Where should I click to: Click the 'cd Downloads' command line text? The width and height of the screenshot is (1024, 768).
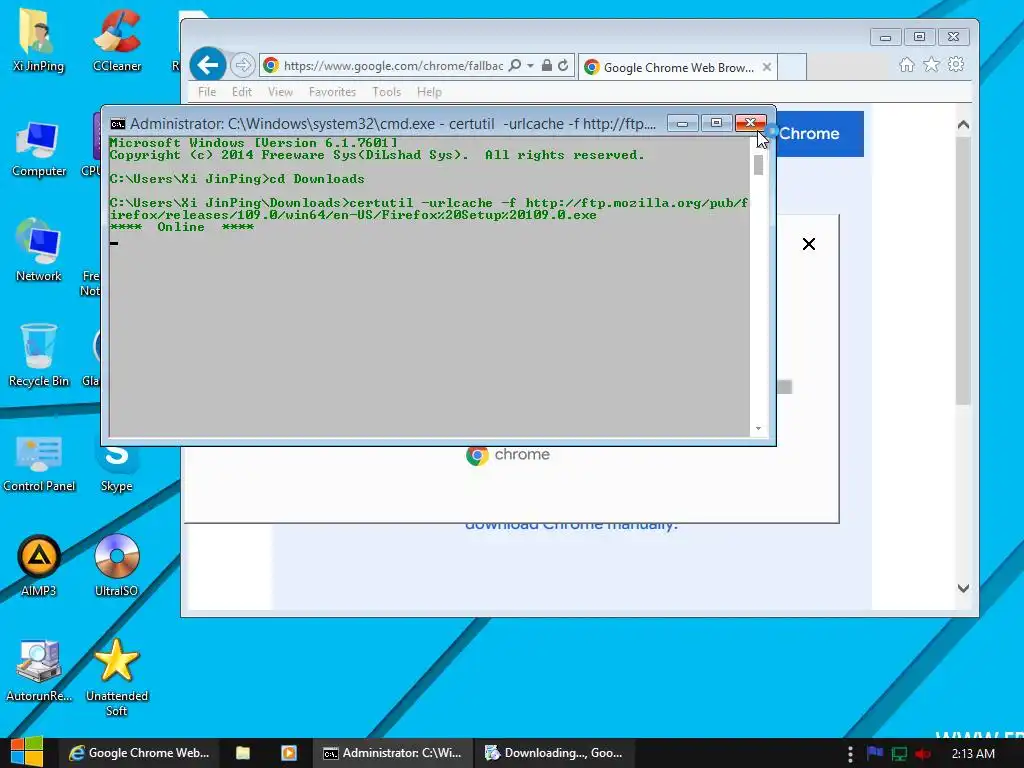(317, 179)
